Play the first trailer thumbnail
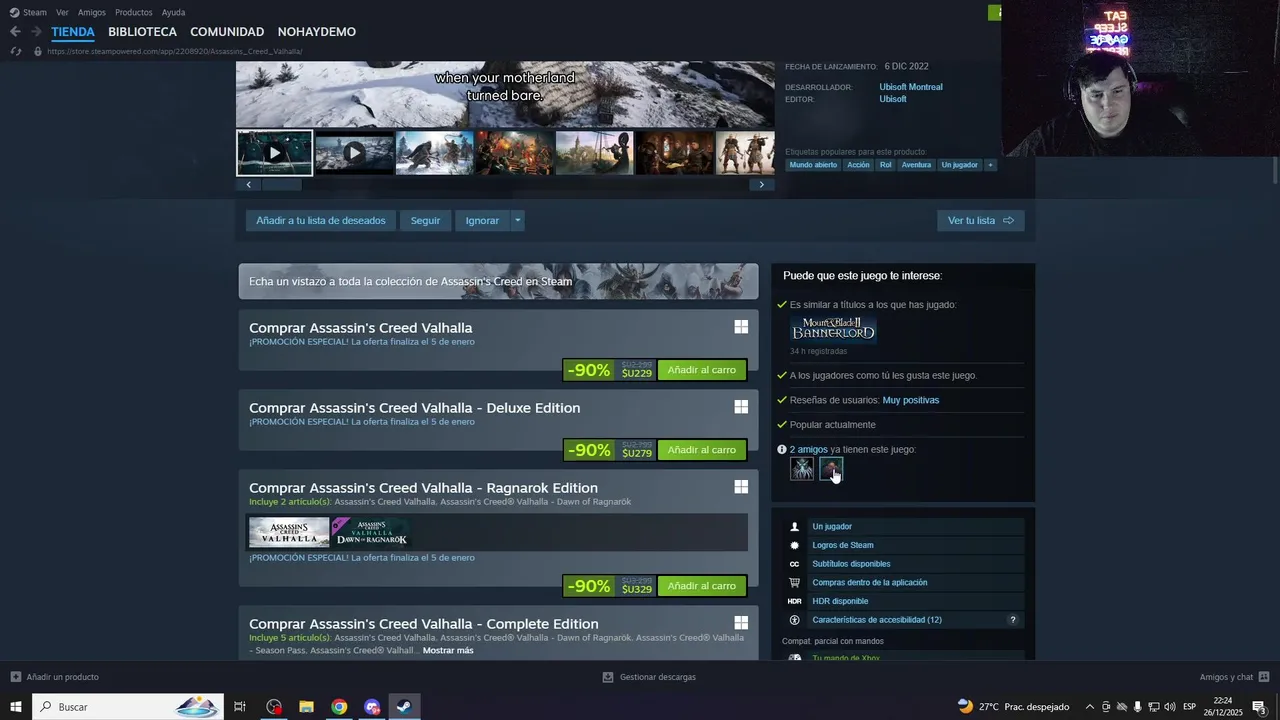 (274, 153)
